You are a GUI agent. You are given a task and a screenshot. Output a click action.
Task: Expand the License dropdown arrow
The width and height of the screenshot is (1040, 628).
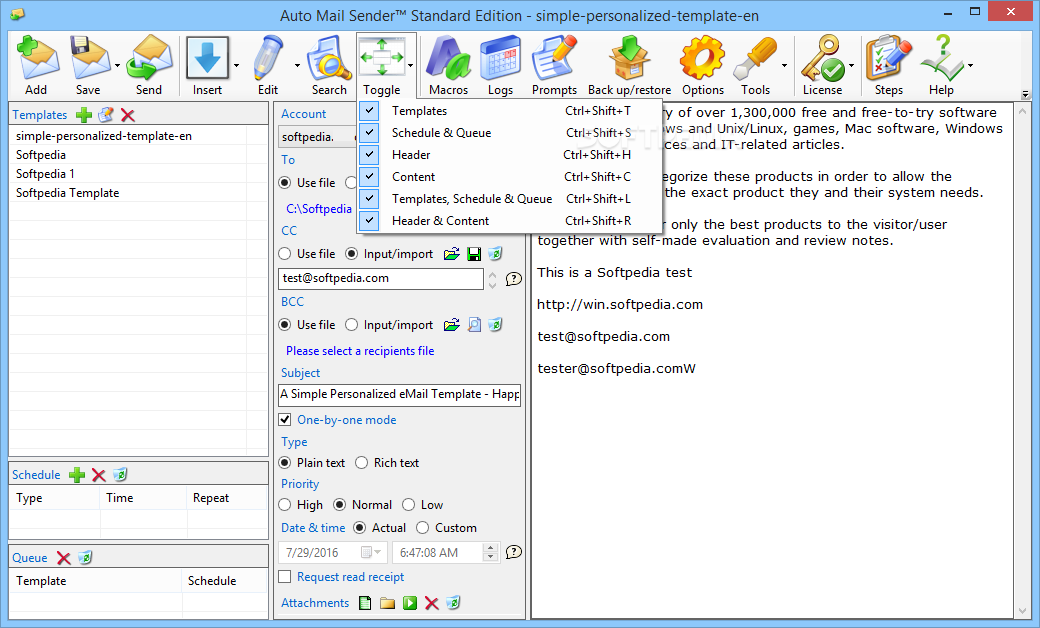pos(852,66)
